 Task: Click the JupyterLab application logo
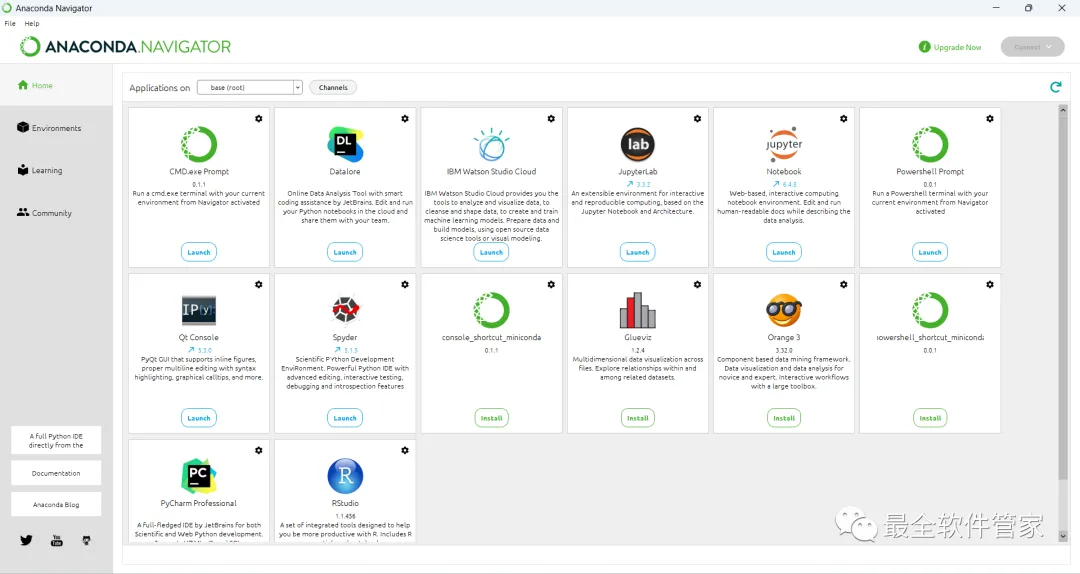click(638, 144)
